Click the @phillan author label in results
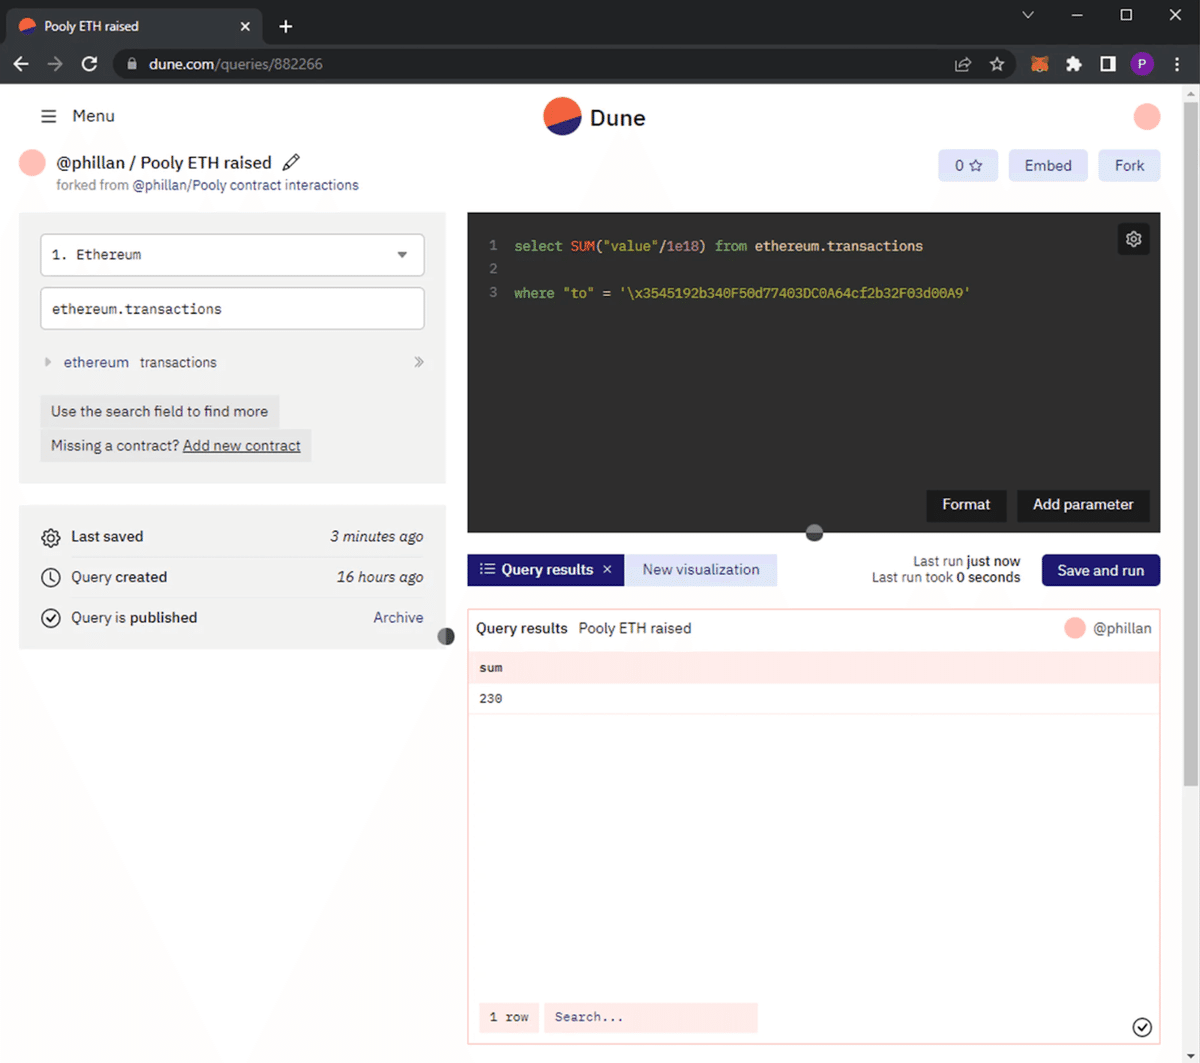Image resolution: width=1200 pixels, height=1063 pixels. pyautogui.click(x=1122, y=629)
